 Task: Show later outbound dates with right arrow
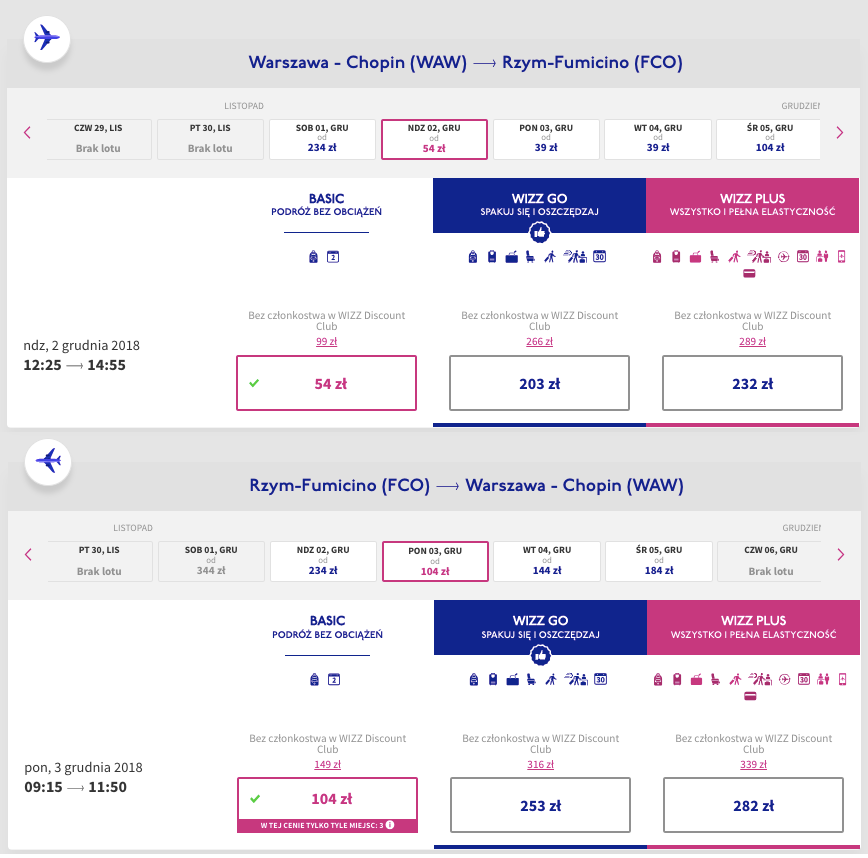point(840,132)
